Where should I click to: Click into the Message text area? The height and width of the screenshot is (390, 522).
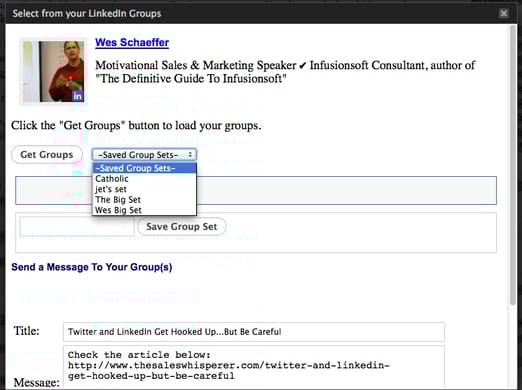click(254, 367)
